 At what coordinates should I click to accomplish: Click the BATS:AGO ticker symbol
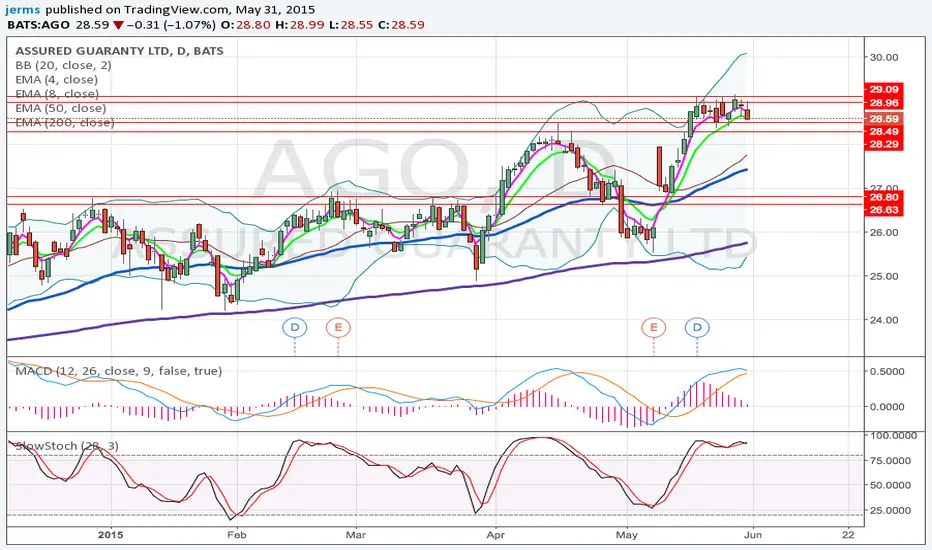pyautogui.click(x=39, y=25)
